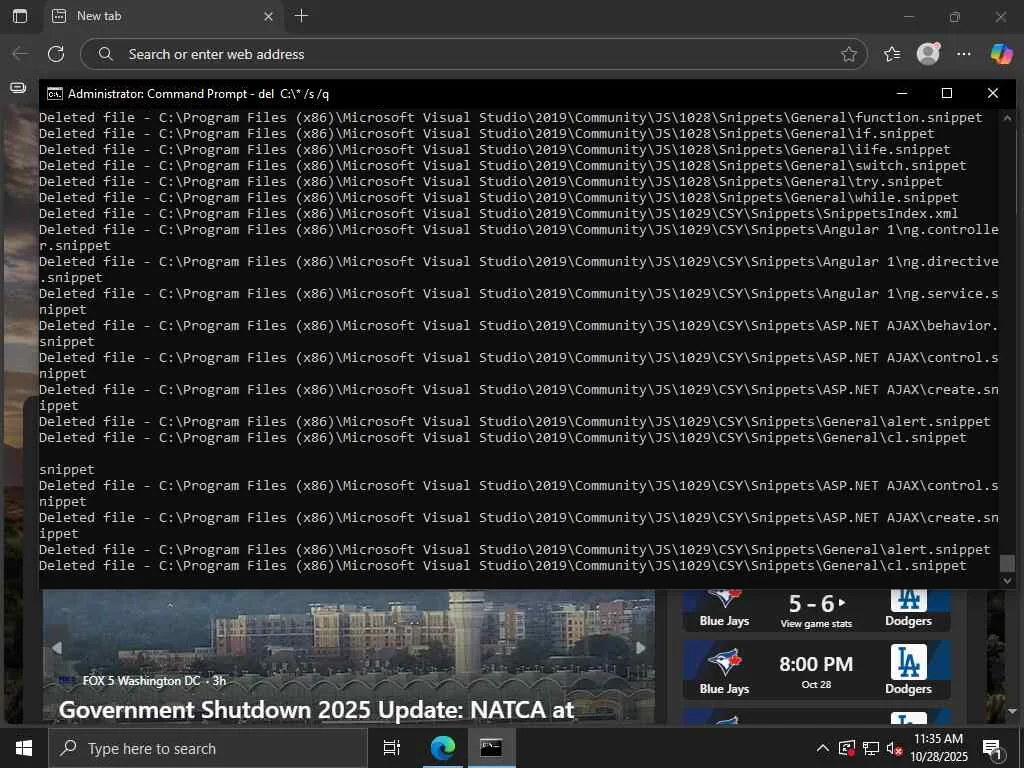The width and height of the screenshot is (1024, 768).
Task: Refresh the page in Edge
Action: tap(56, 54)
